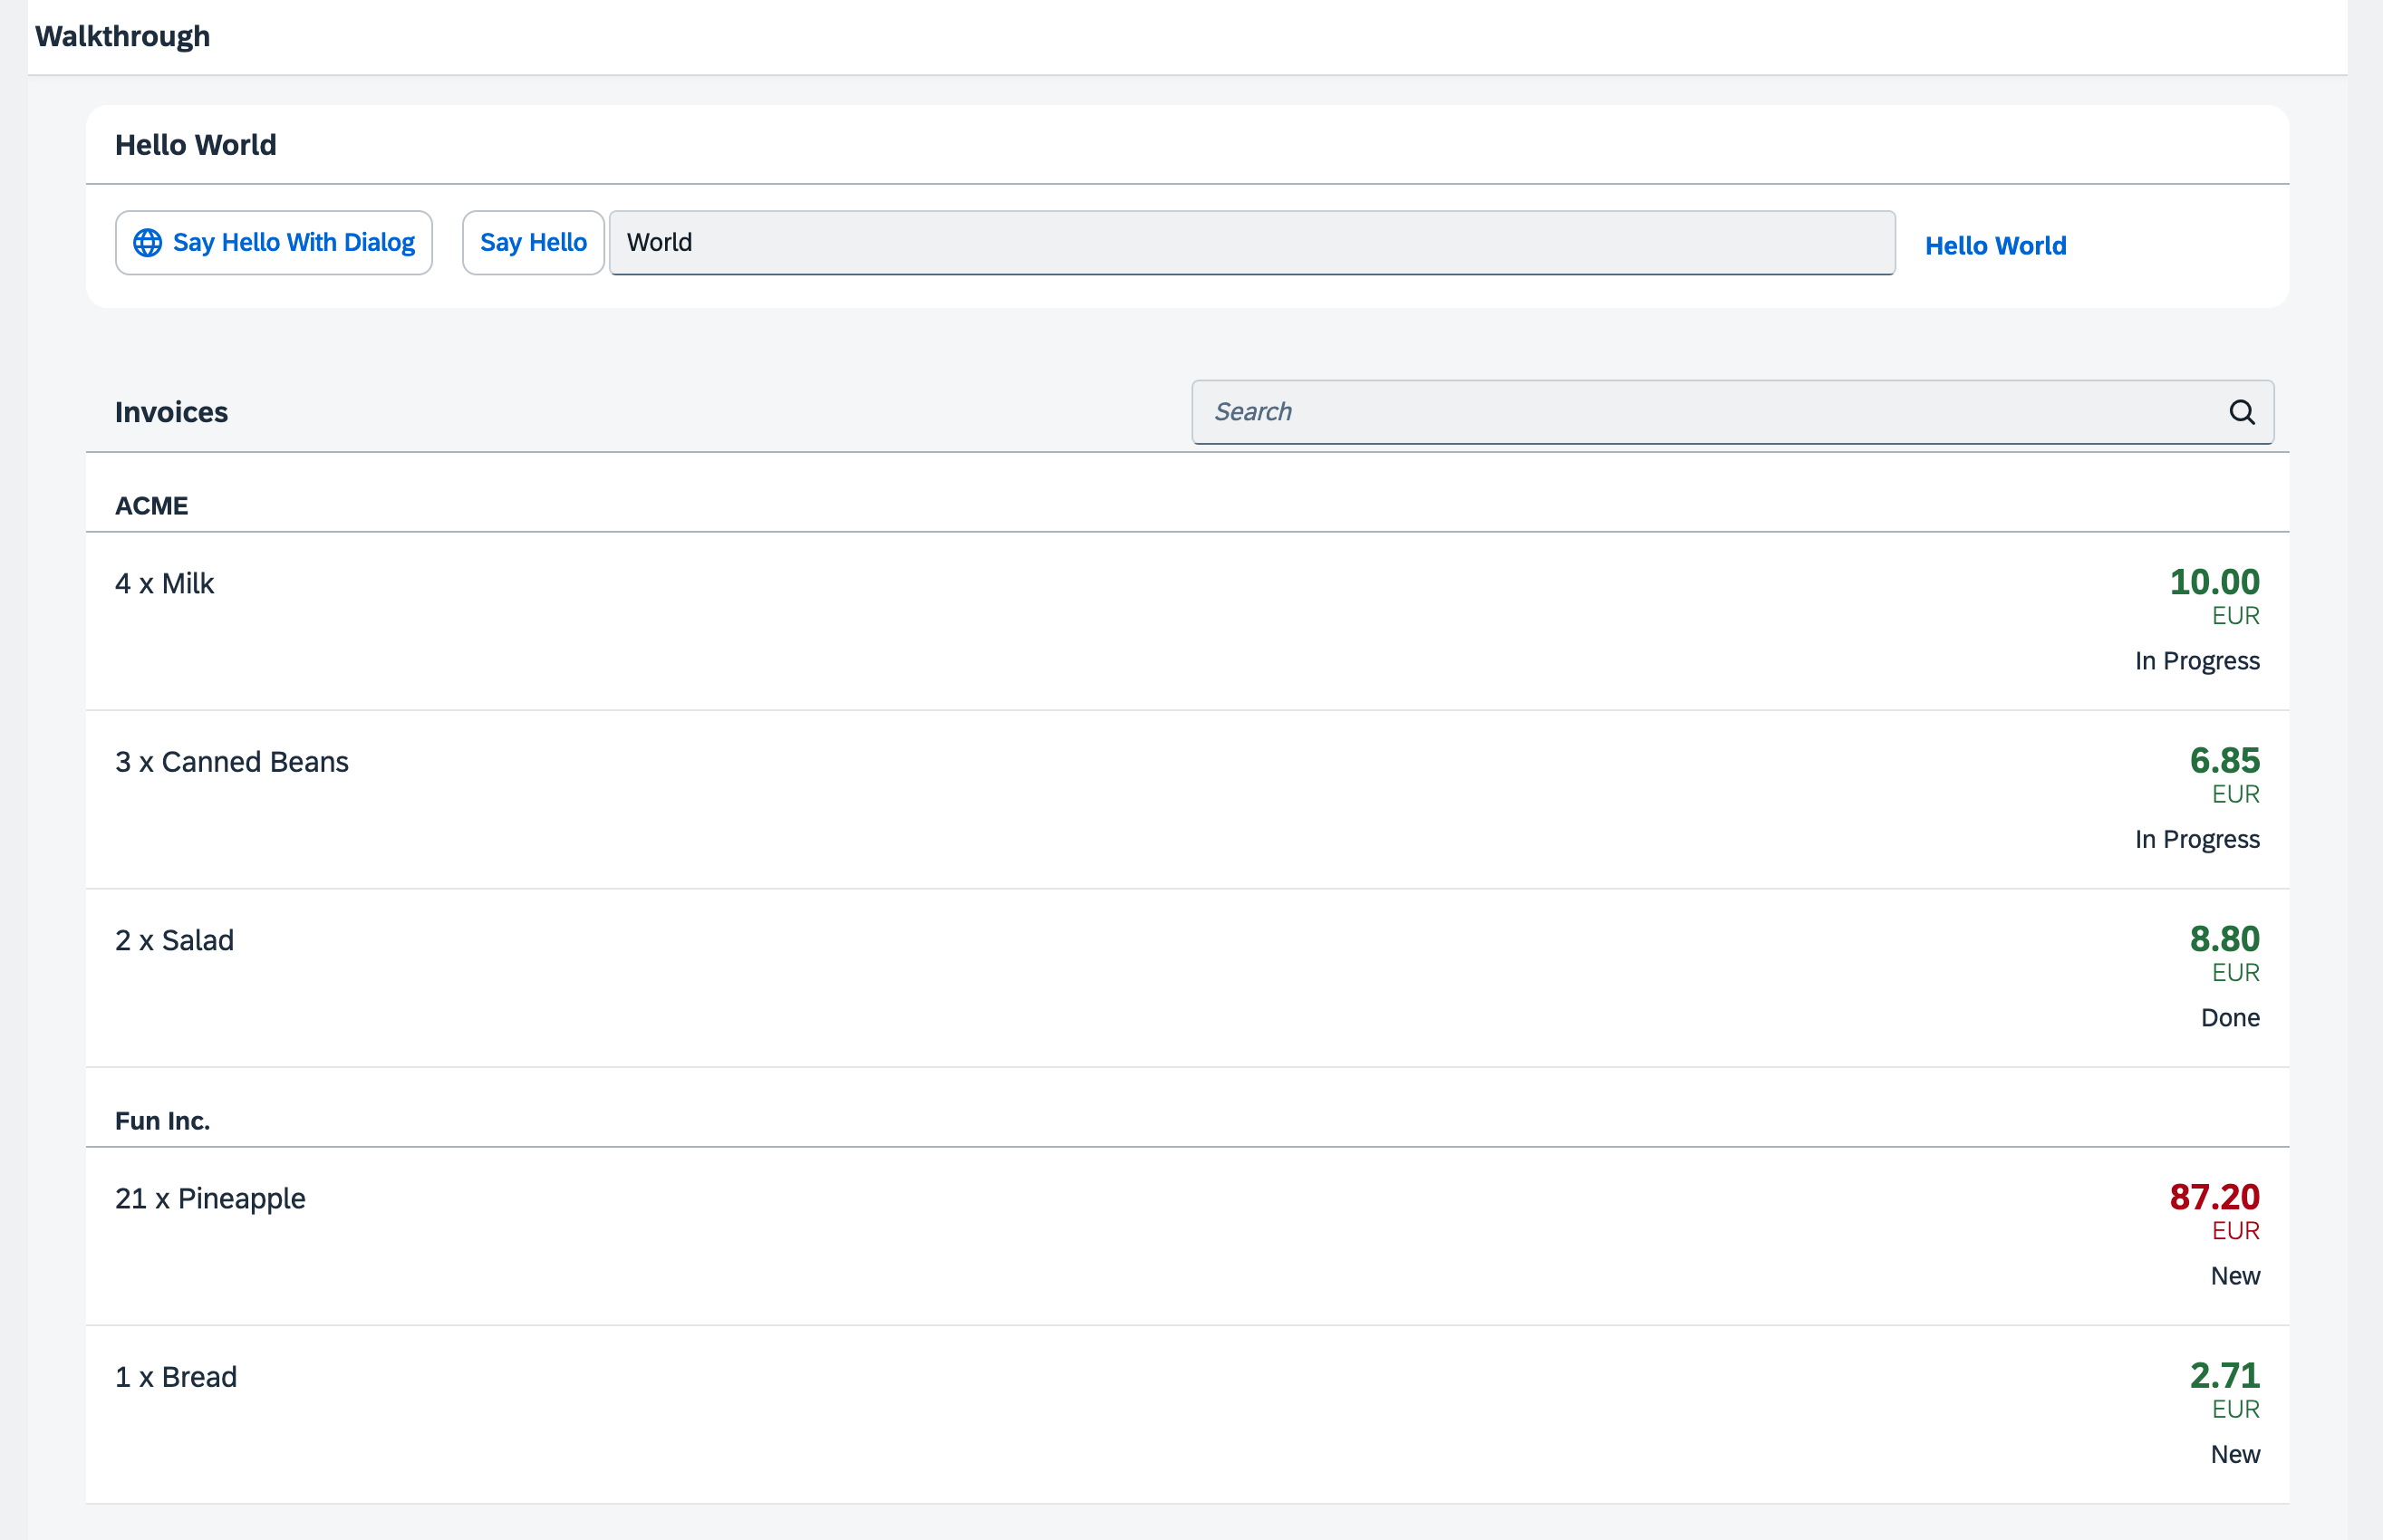Click the globe icon in the dialog button
Screen dimensions: 2383x1540
pos(148,242)
